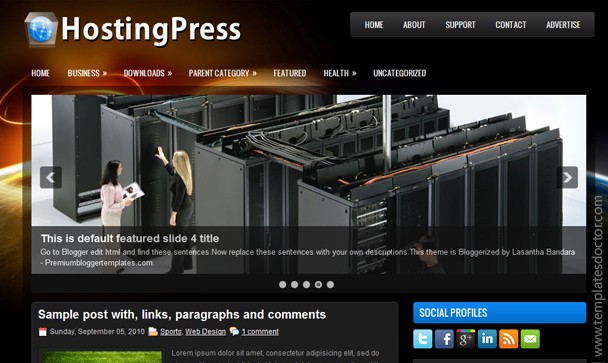Viewport: 608px width, 363px height.
Task: Expand the Business category menu
Action: (x=87, y=73)
